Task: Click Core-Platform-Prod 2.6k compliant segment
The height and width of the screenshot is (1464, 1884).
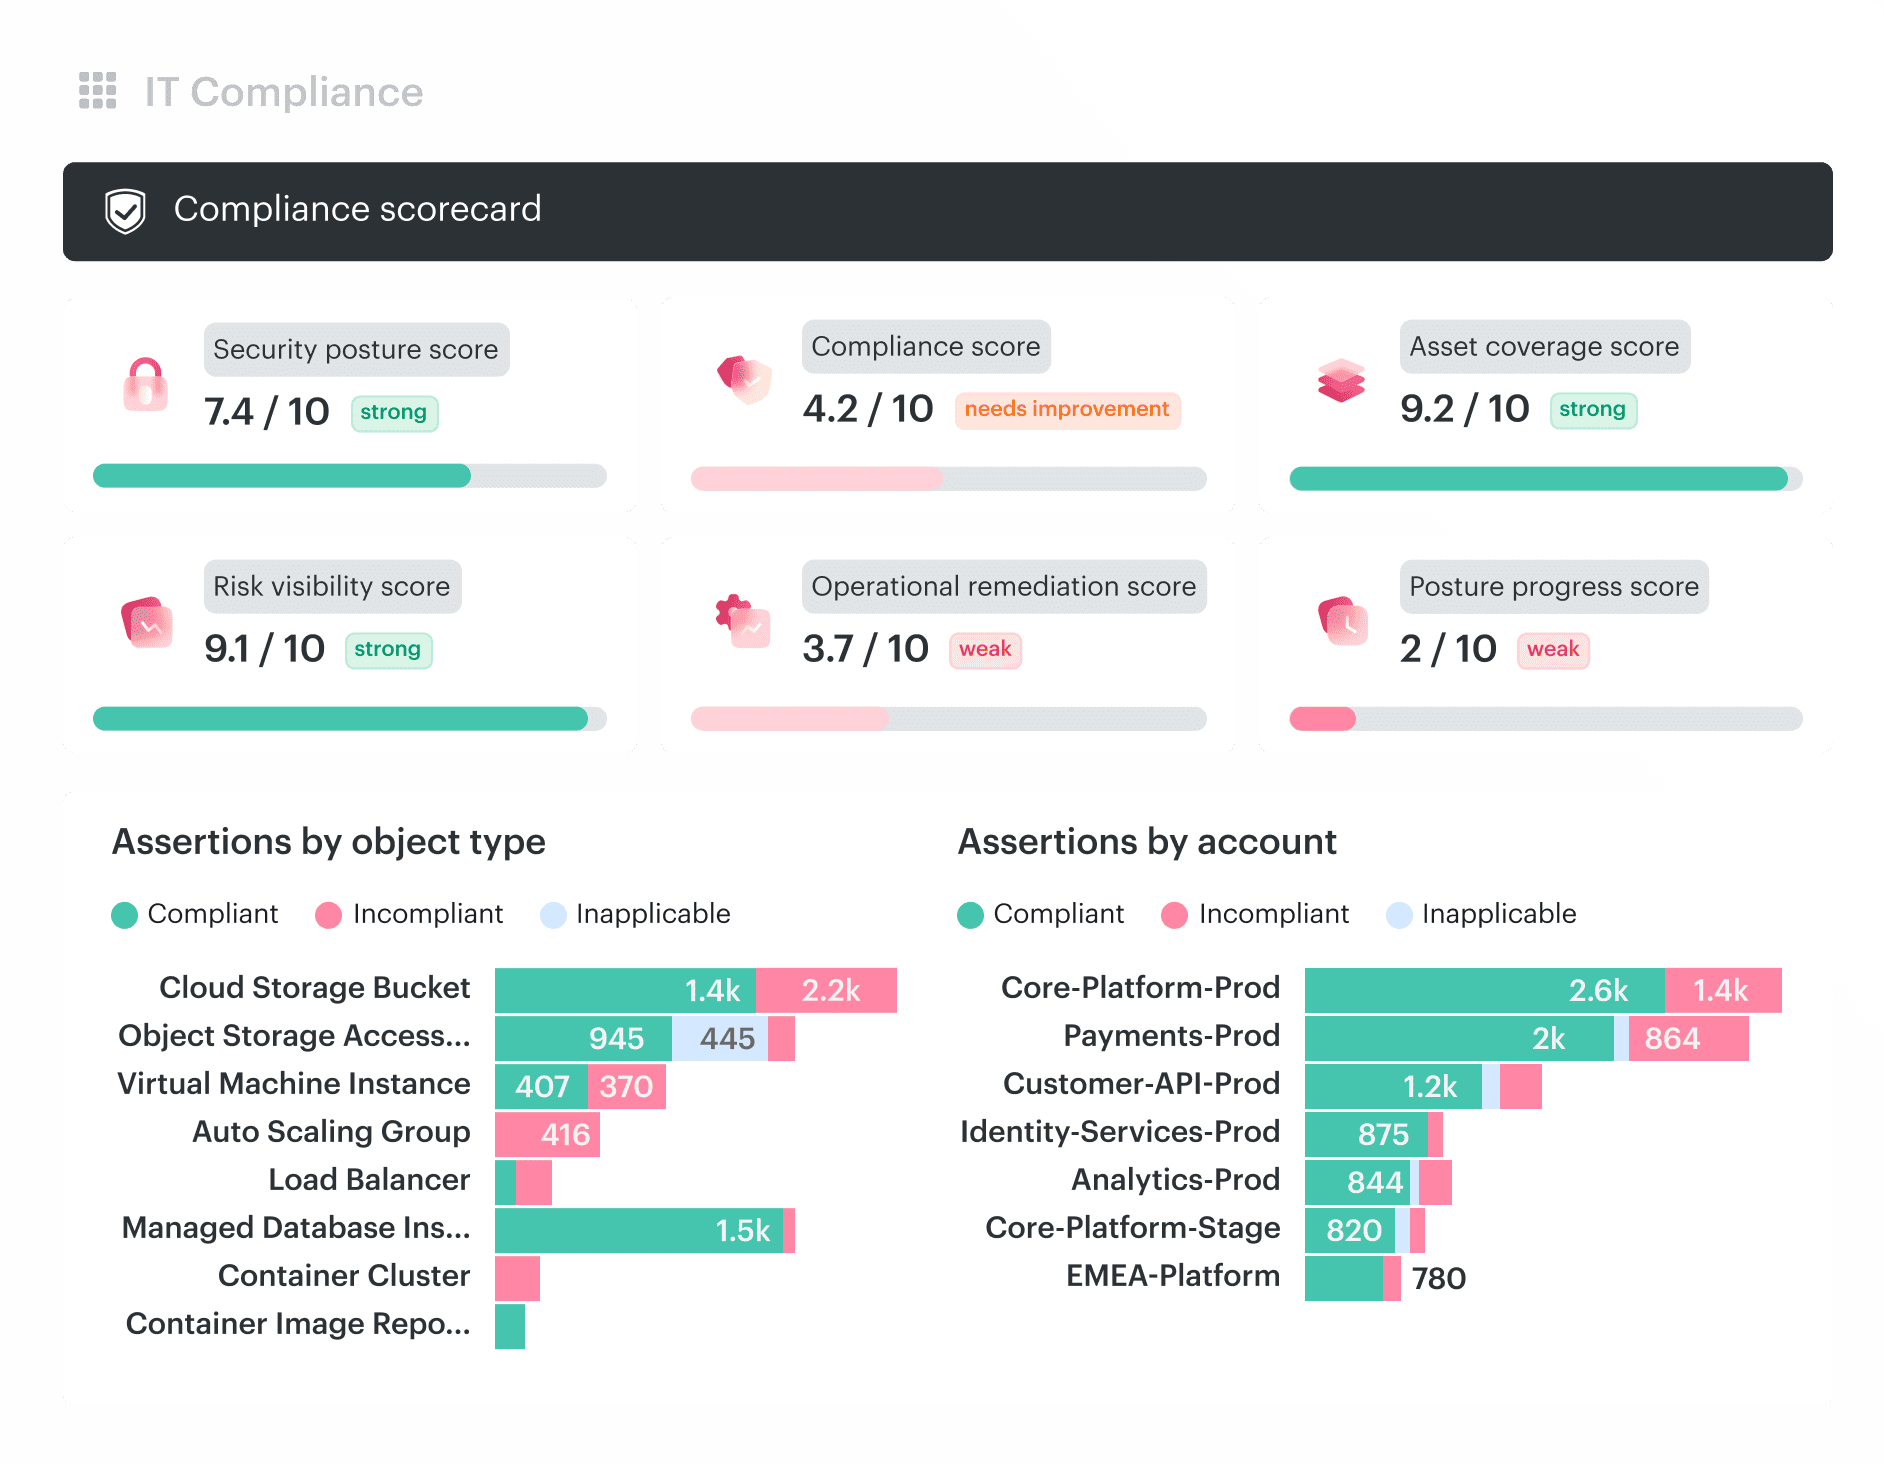Action: pos(1485,990)
